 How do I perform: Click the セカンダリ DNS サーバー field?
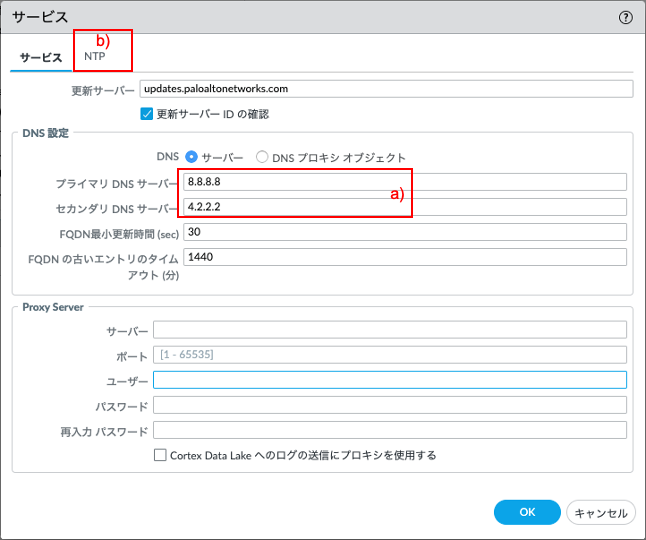point(405,207)
